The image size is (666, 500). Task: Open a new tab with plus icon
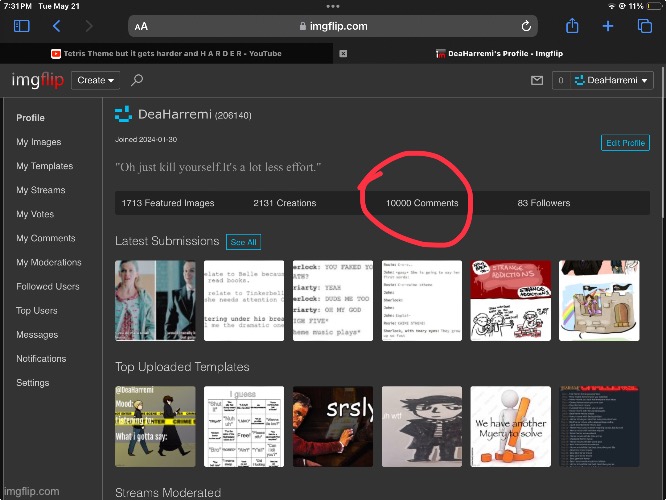pyautogui.click(x=607, y=27)
